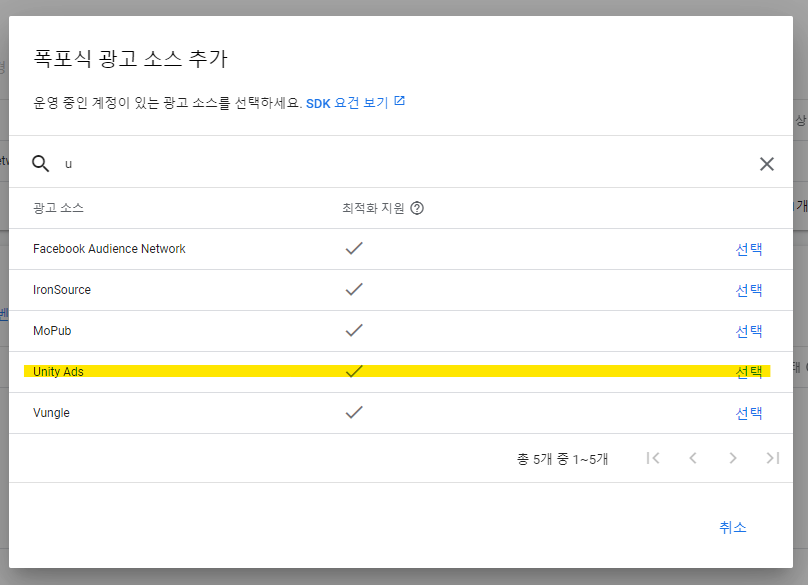Viewport: 808px width, 585px height.
Task: Open the SDK 요건 보기 link
Action: coord(347,103)
